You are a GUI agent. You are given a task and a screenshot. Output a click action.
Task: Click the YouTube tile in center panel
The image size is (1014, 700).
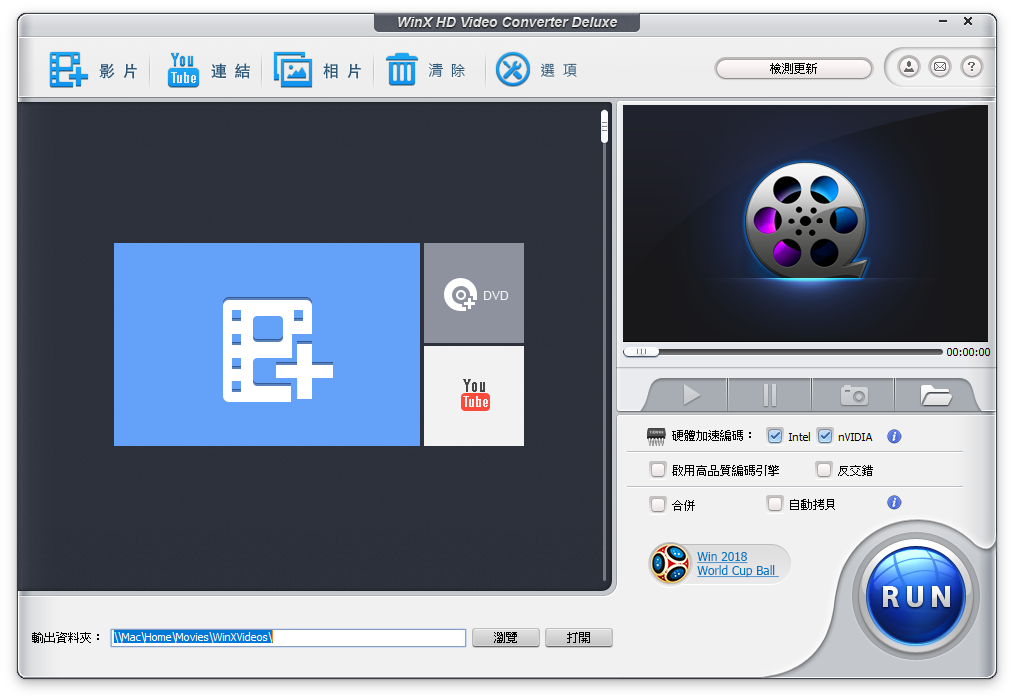(x=474, y=396)
